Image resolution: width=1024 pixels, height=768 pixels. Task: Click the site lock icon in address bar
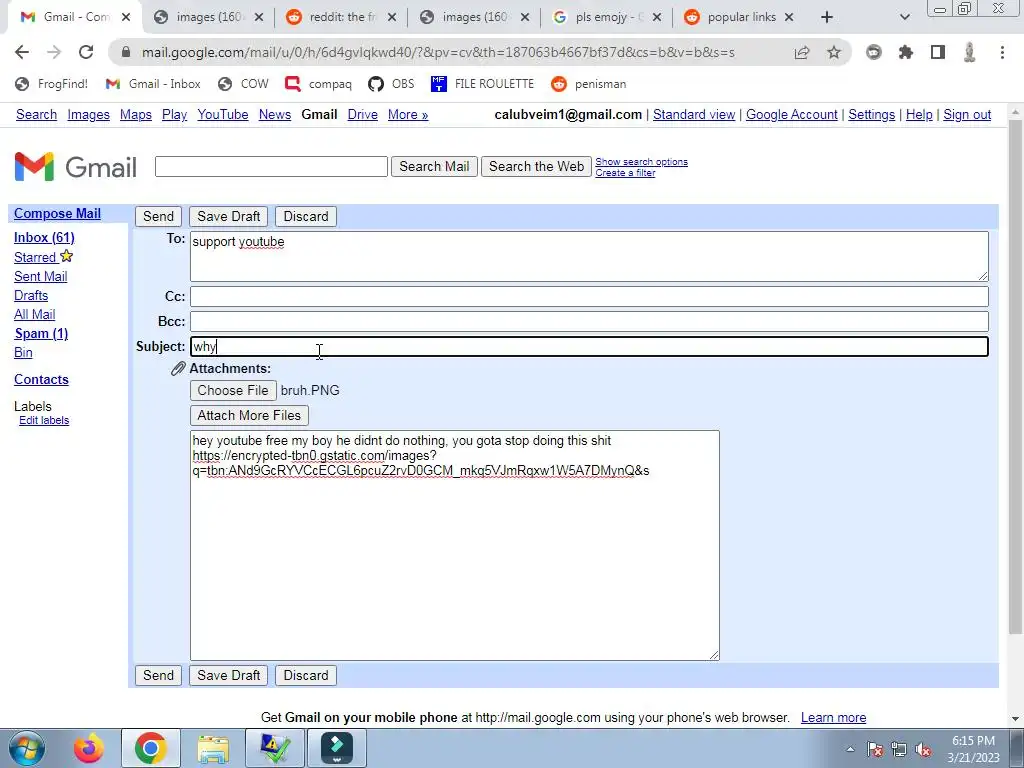coord(126,52)
